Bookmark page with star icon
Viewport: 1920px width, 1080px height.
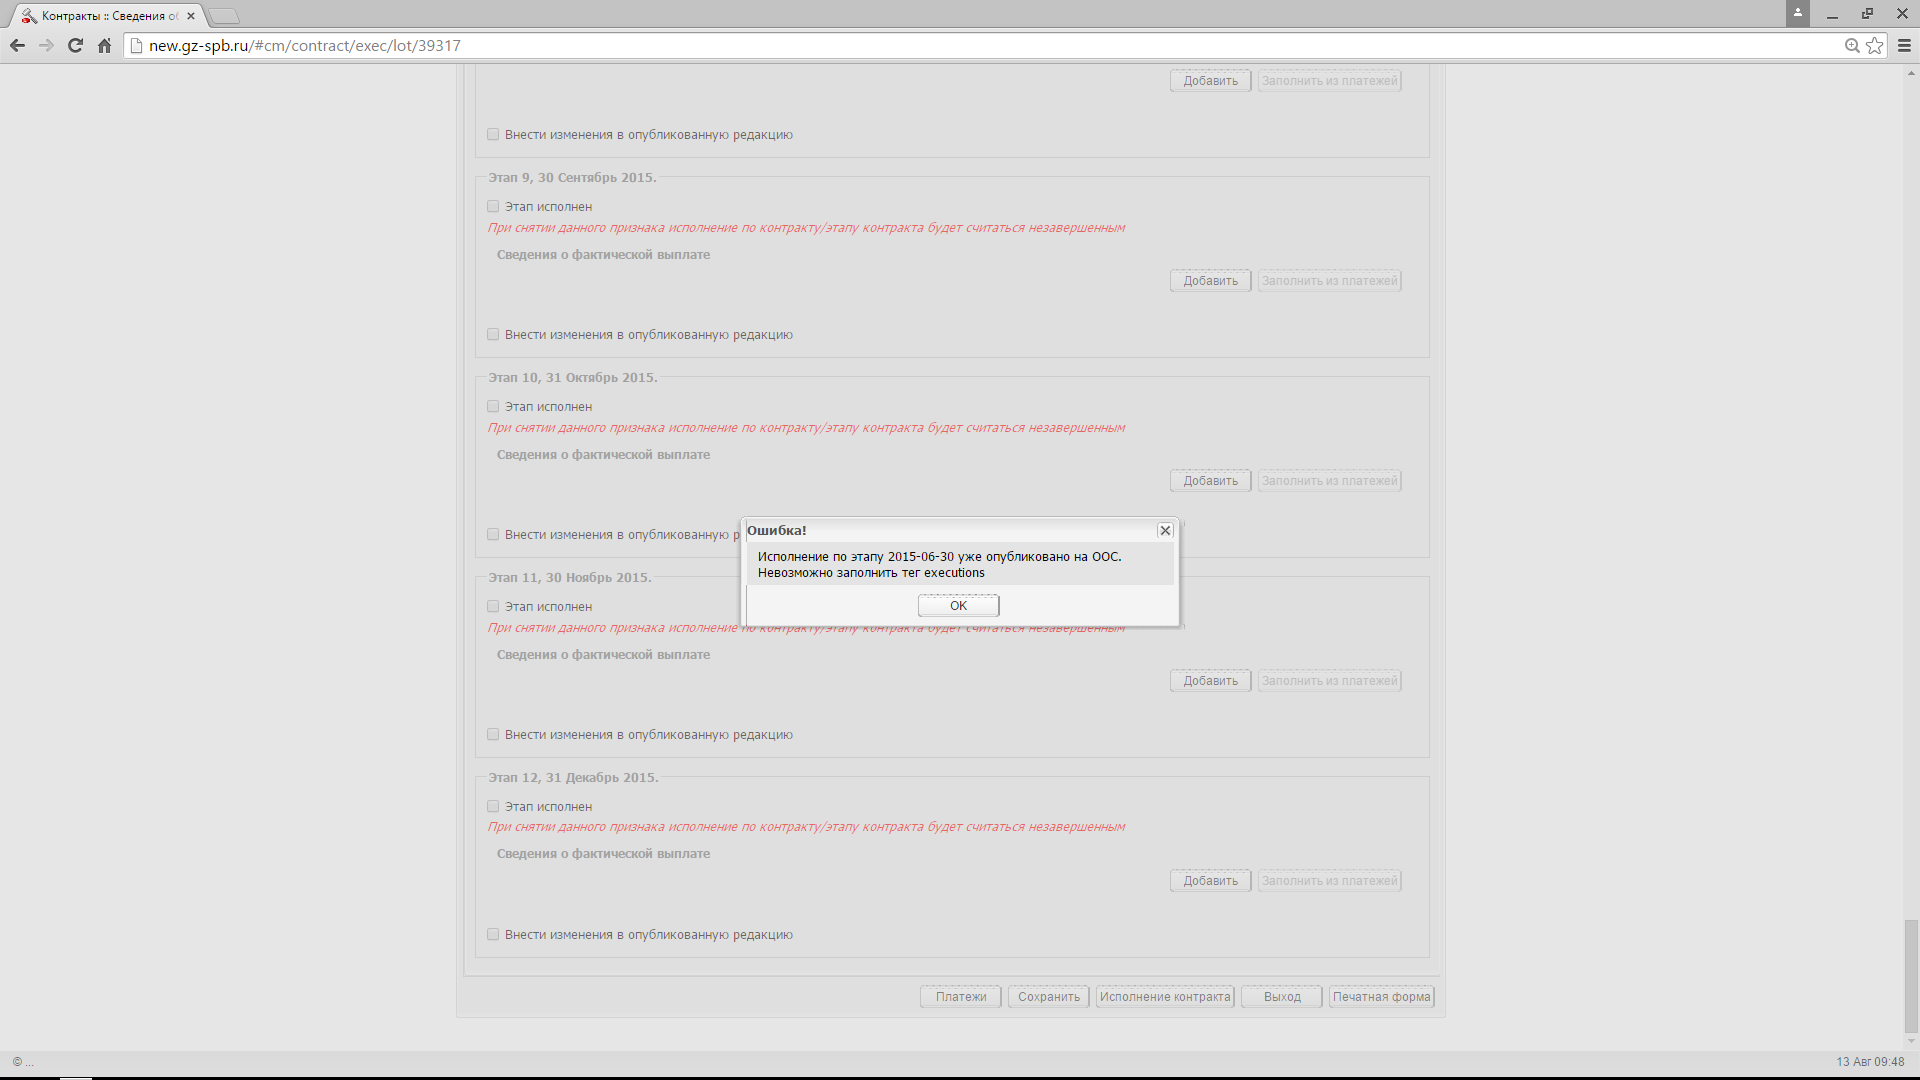pos(1874,46)
